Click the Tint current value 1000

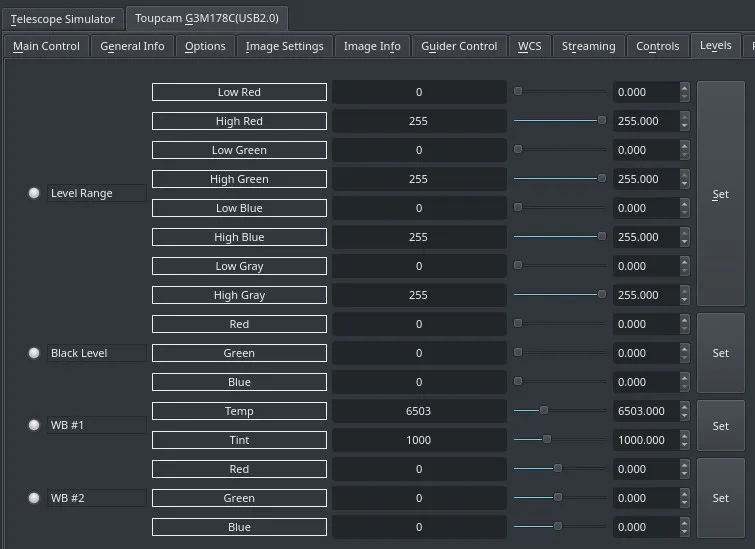pyautogui.click(x=419, y=440)
